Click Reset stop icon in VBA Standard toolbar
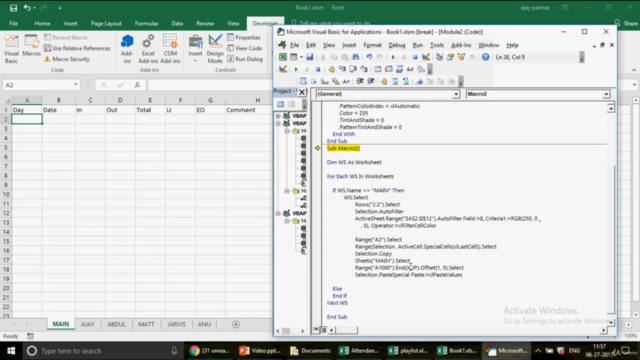 click(415, 57)
